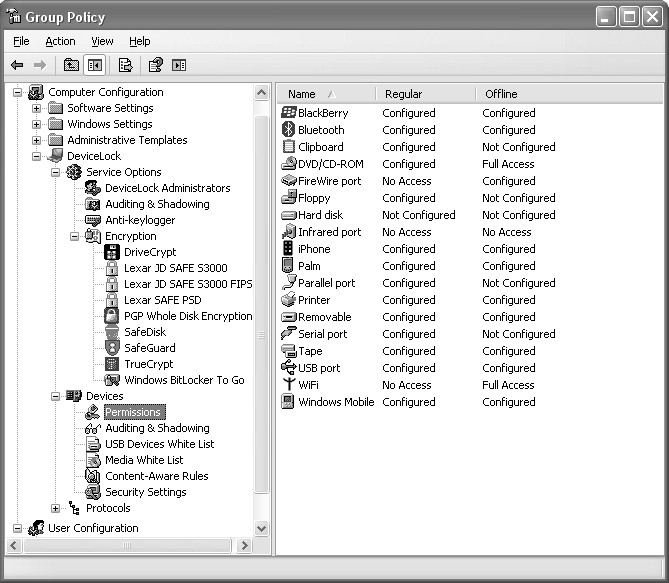The height and width of the screenshot is (583, 669).
Task: Click the USB port icon
Action: click(x=289, y=367)
